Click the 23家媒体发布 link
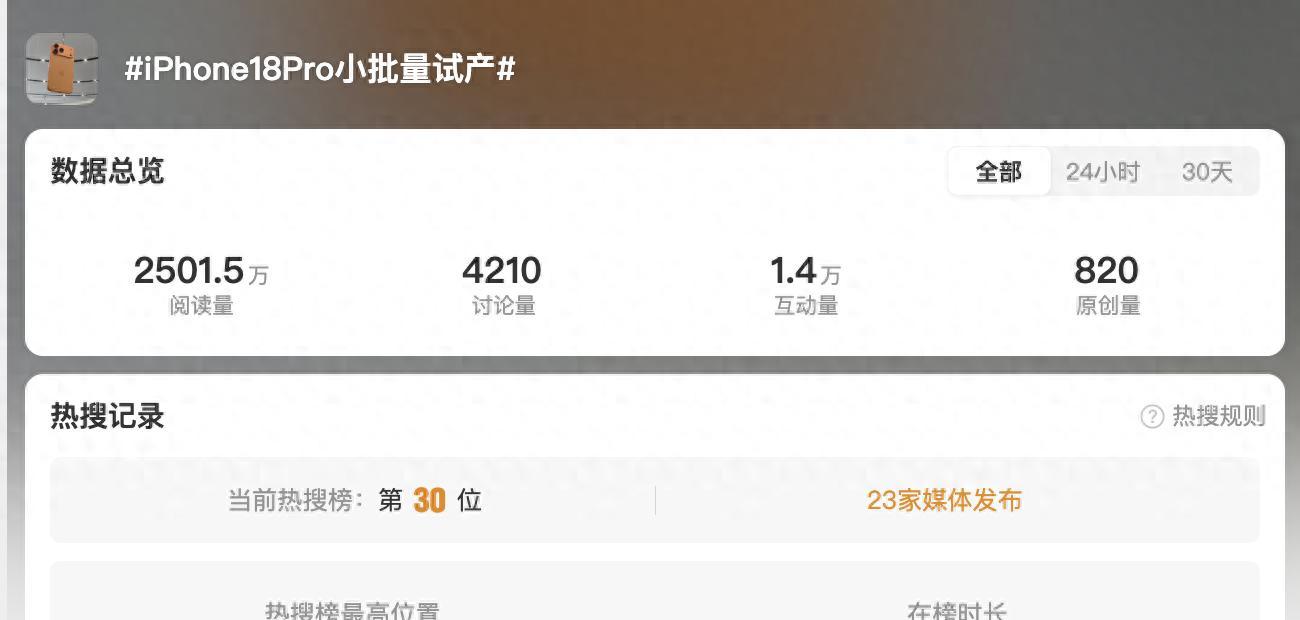The width and height of the screenshot is (1300, 620). (x=944, y=500)
